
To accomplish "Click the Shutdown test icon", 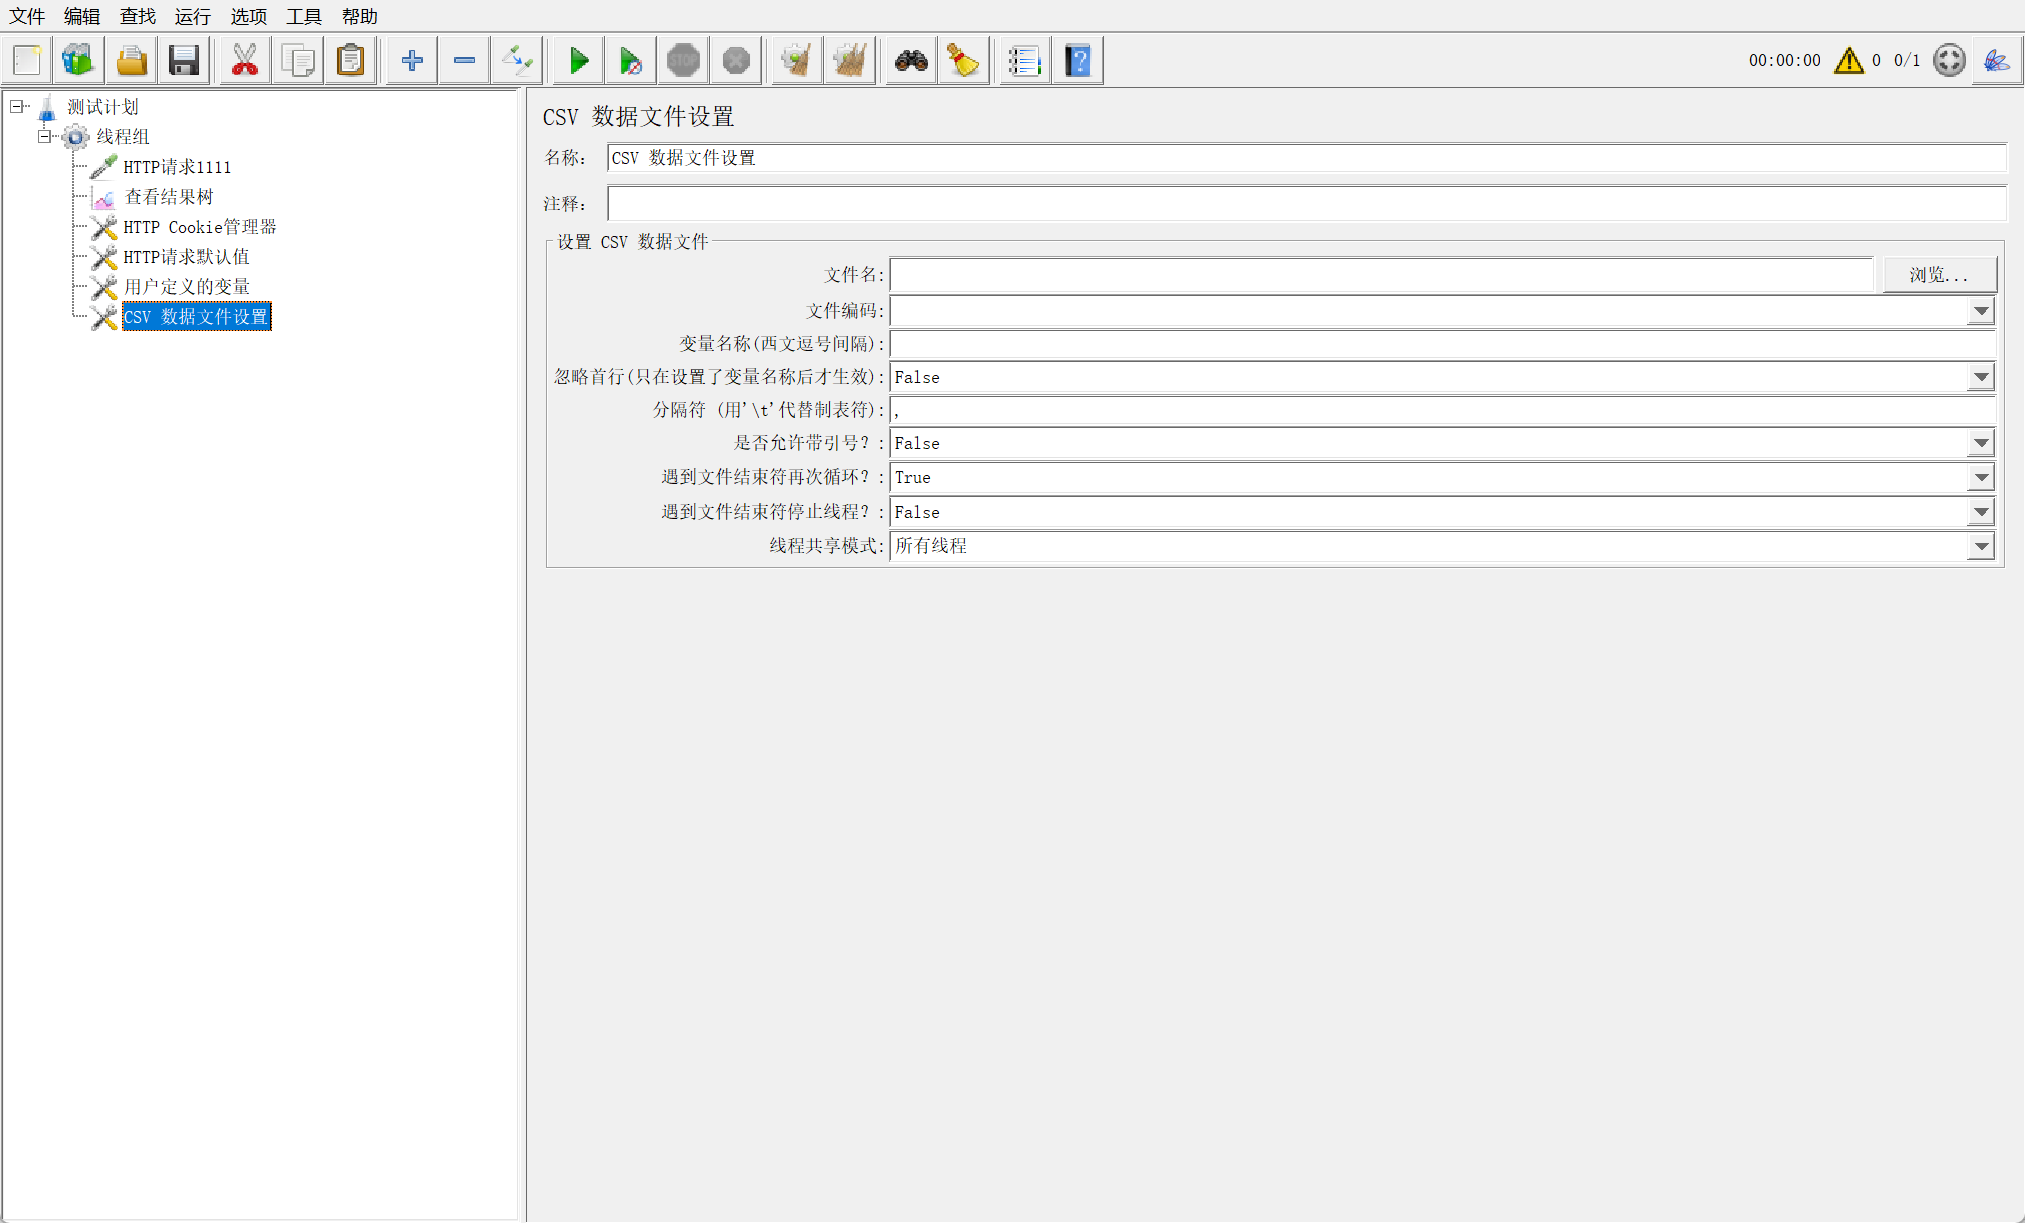I will (737, 61).
